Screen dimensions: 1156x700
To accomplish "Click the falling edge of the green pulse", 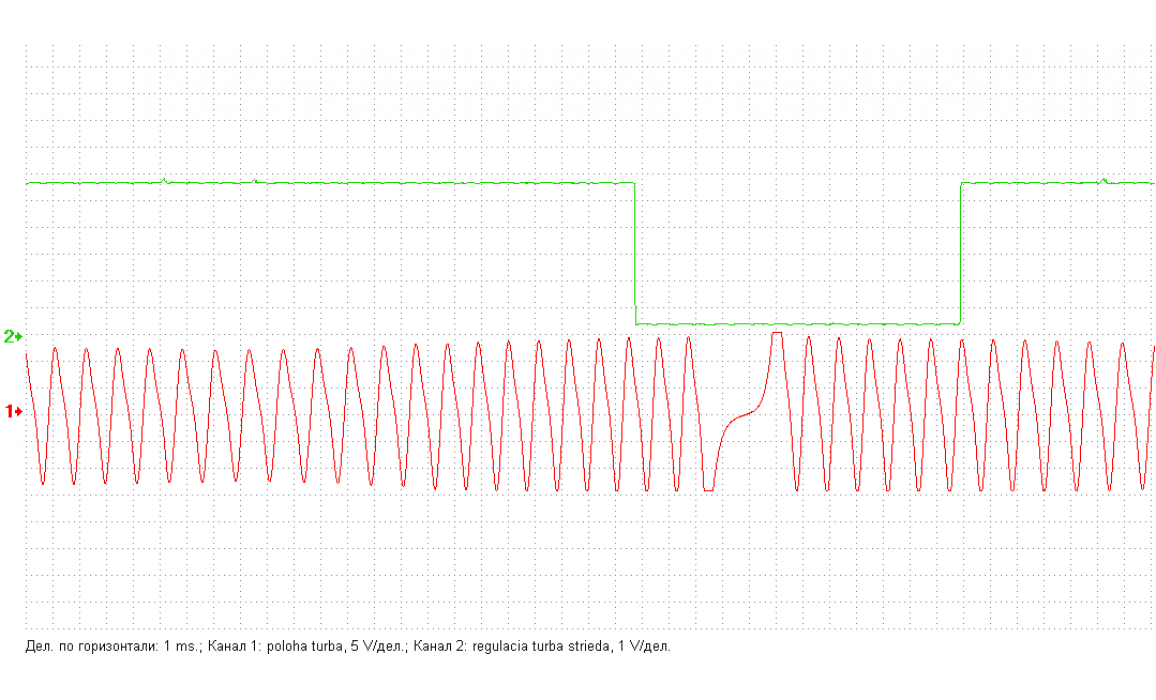I will pyautogui.click(x=635, y=253).
